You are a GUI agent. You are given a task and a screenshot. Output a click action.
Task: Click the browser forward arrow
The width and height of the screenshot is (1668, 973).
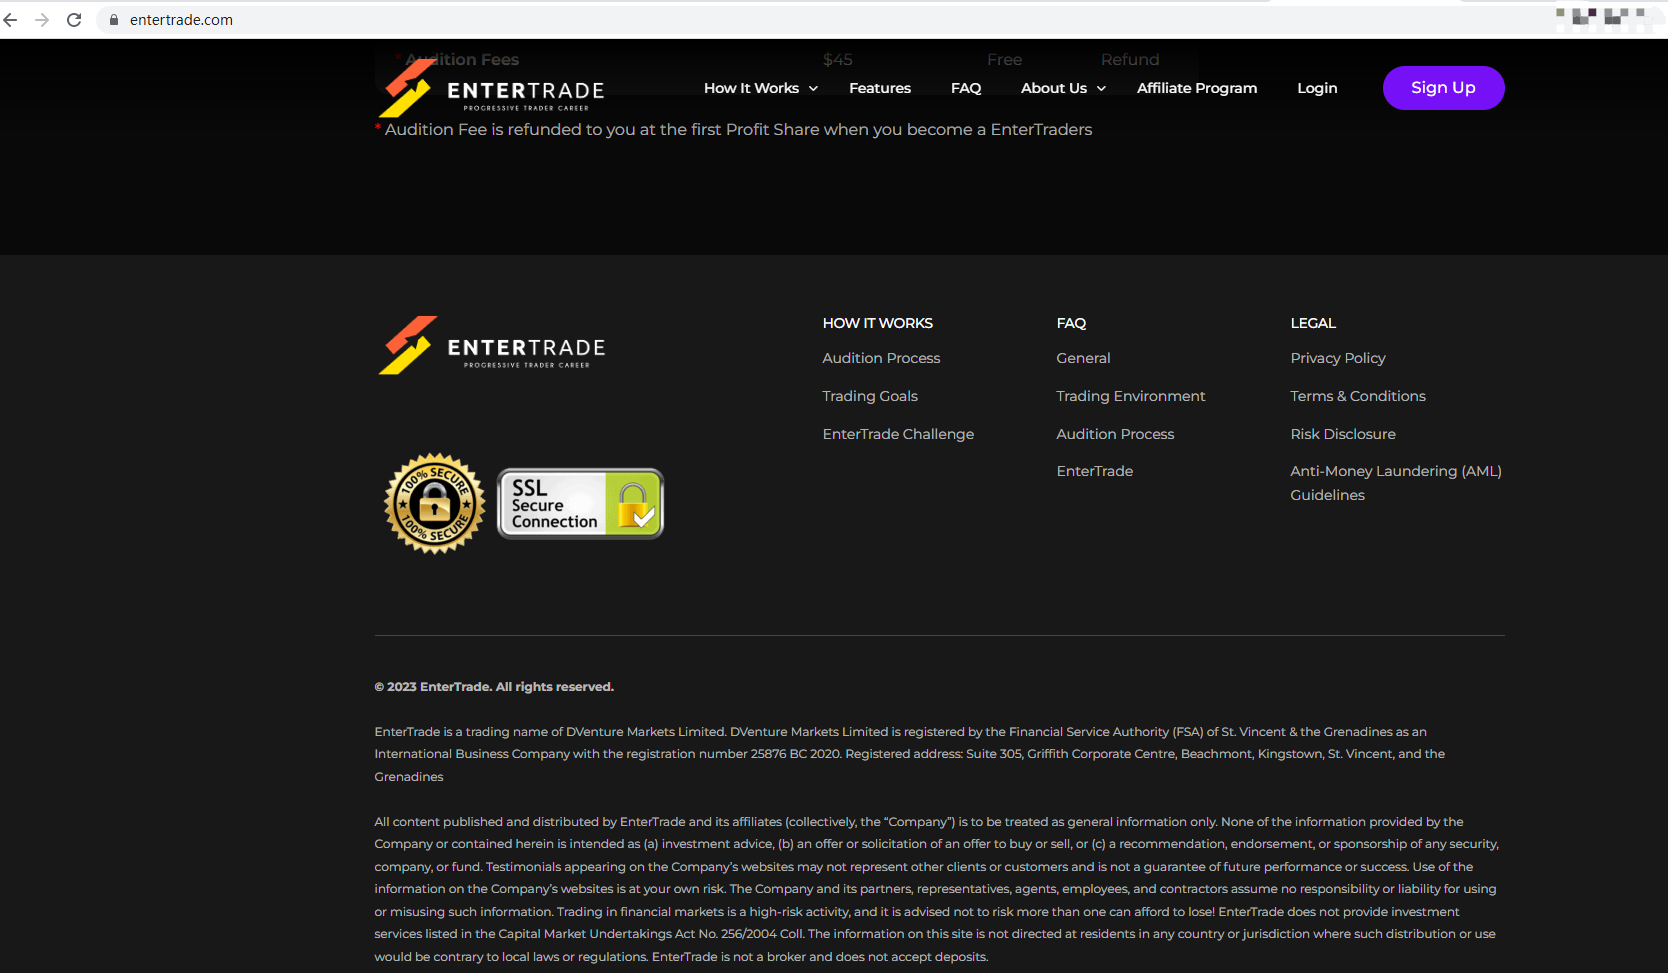click(42, 20)
